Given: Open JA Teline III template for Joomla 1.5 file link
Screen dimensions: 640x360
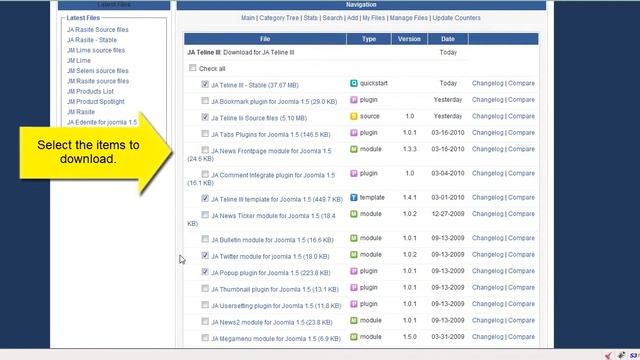Looking at the screenshot, I should 277,200.
